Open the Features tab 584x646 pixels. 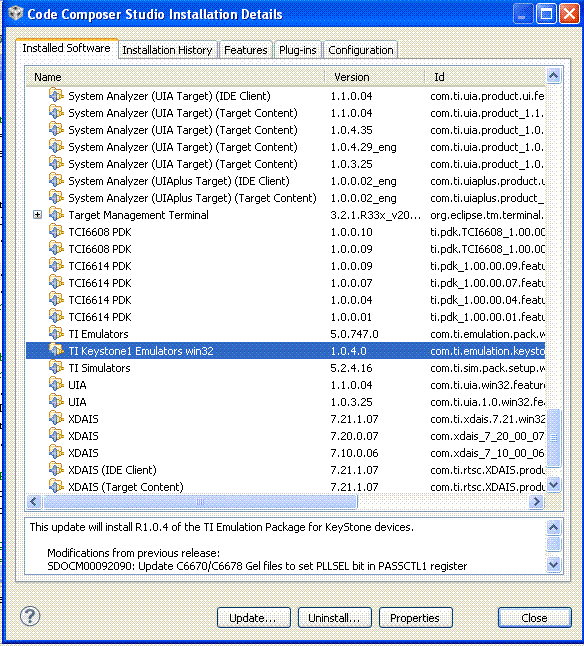point(246,50)
